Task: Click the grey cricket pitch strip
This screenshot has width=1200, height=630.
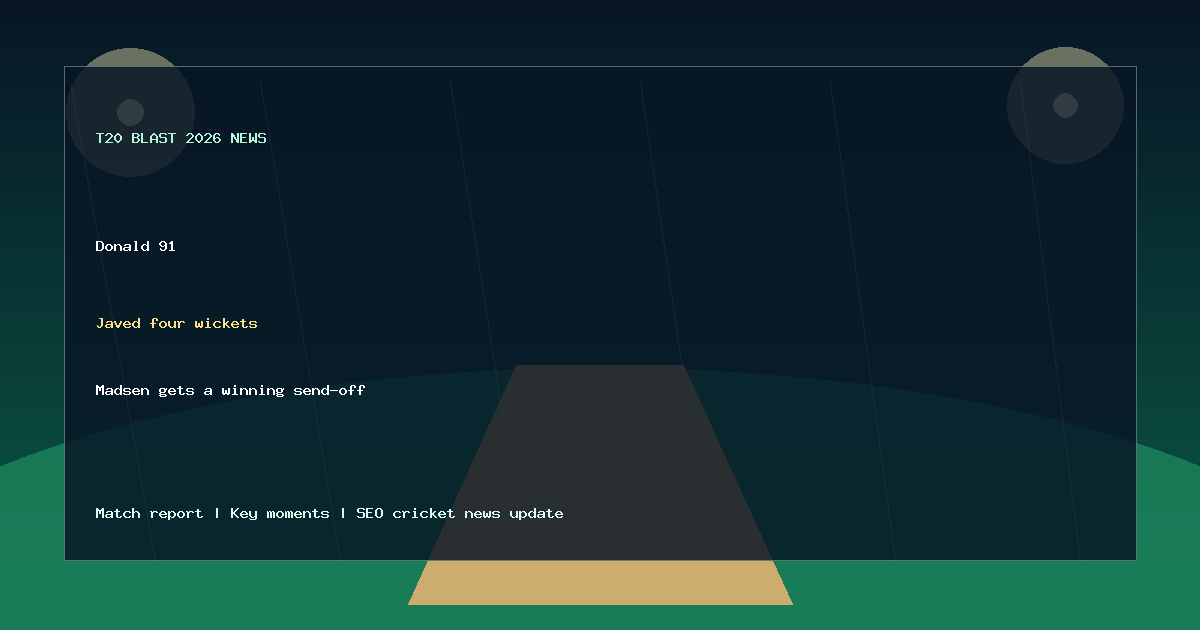Action: [x=600, y=462]
